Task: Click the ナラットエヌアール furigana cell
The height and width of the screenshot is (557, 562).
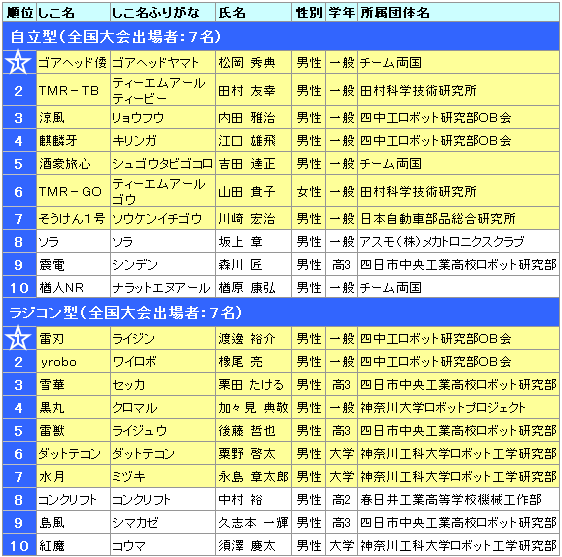Action: click(163, 288)
